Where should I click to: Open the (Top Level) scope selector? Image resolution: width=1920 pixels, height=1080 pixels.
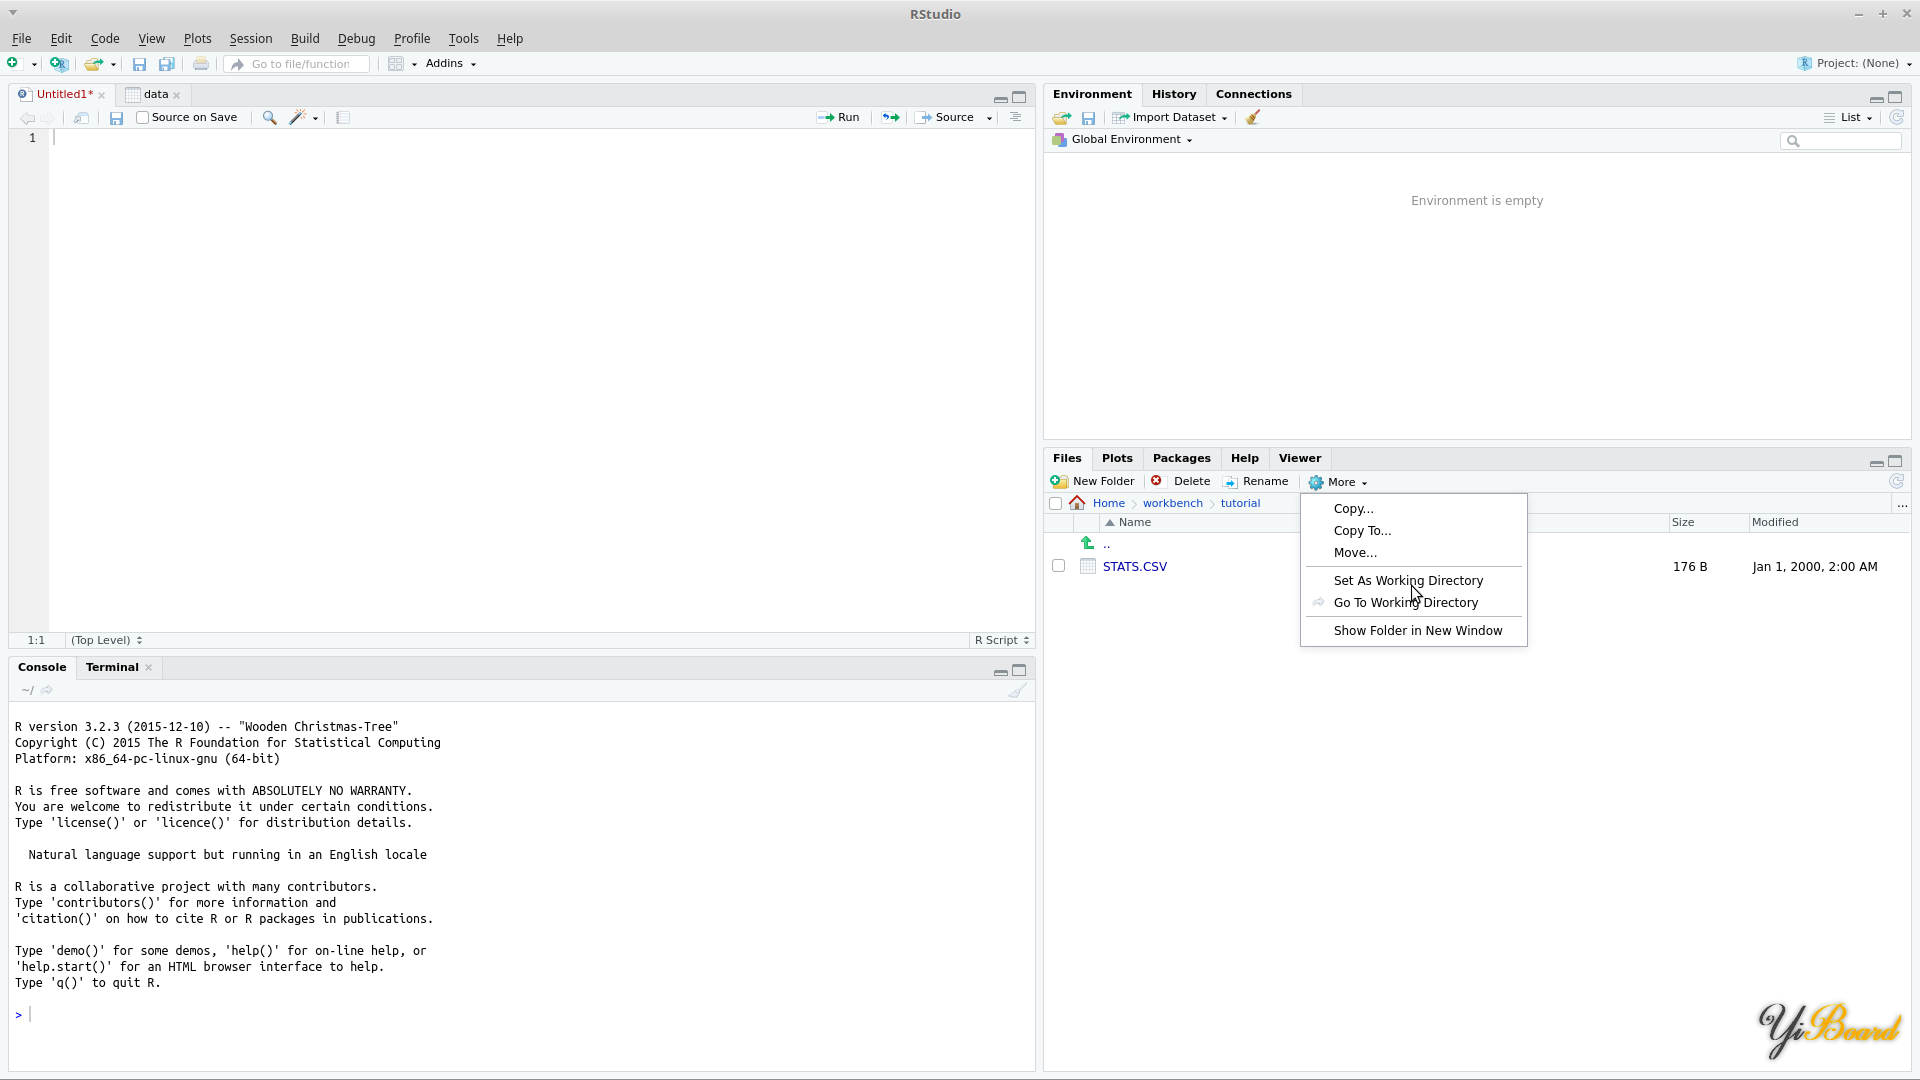tap(106, 640)
